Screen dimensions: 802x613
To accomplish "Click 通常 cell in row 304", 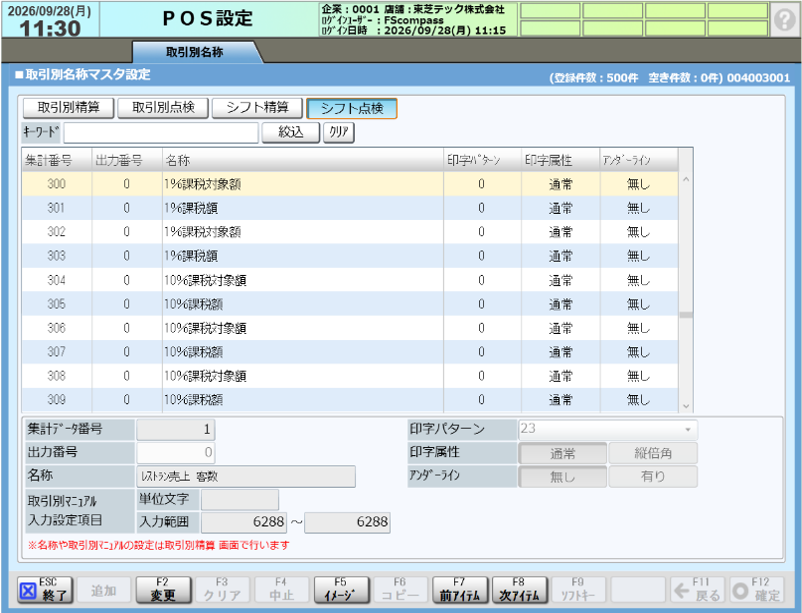I will [x=561, y=280].
